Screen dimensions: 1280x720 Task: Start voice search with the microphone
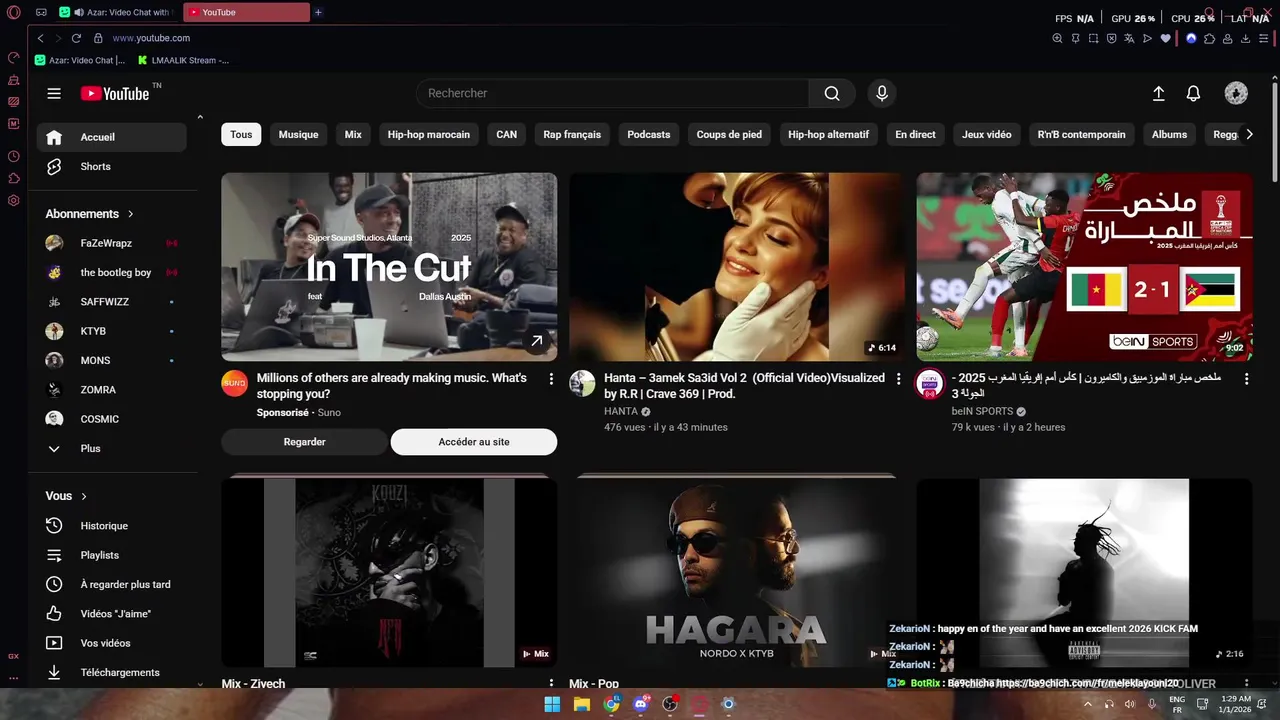coord(881,93)
